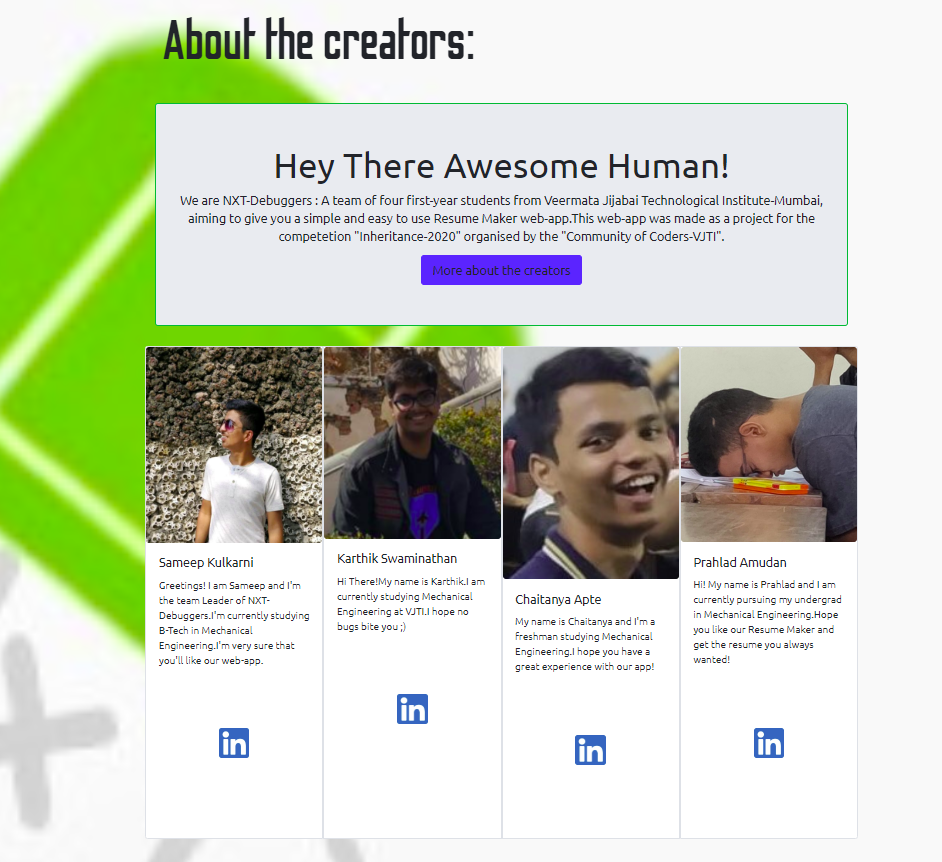Click Chaitanya's freshman bio text
Image resolution: width=942 pixels, height=862 pixels.
[x=585, y=644]
